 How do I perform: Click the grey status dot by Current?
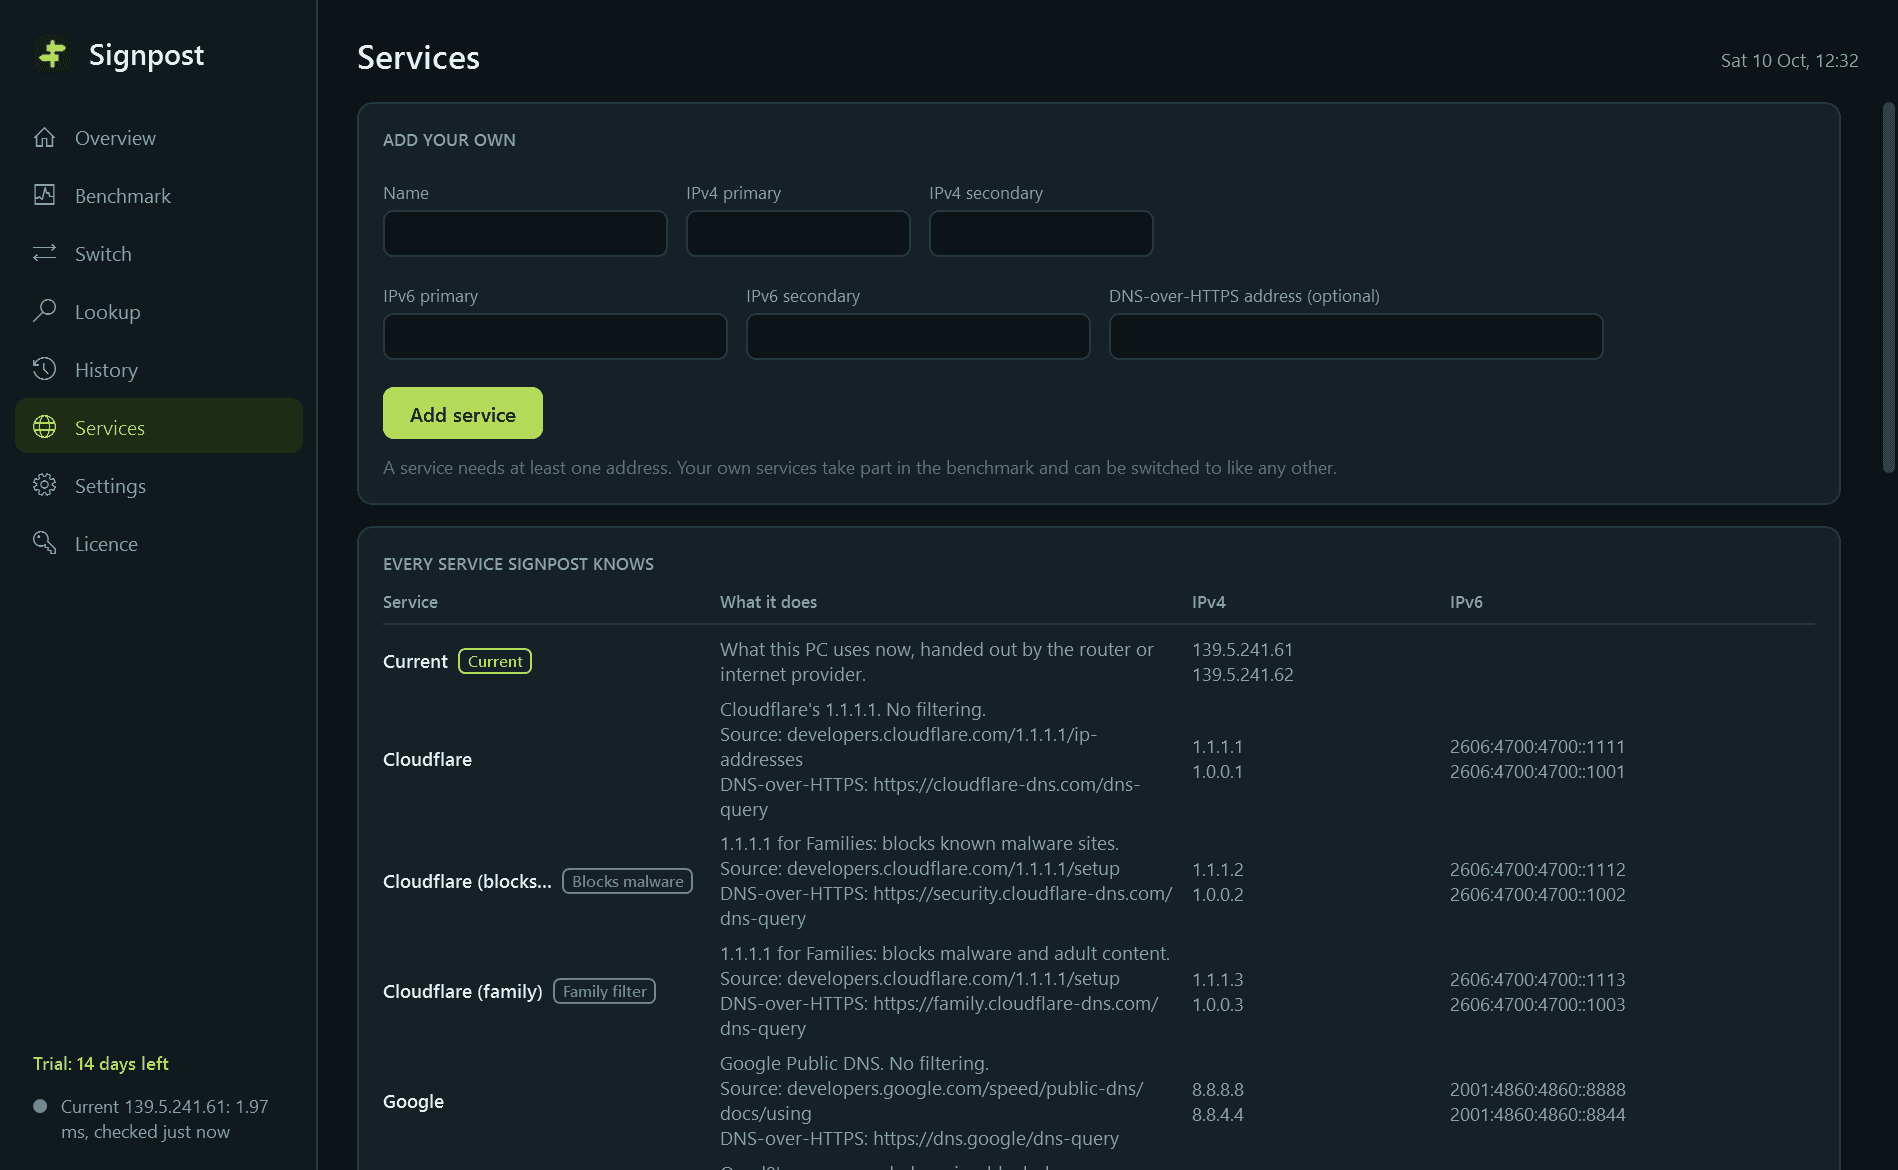40,1106
